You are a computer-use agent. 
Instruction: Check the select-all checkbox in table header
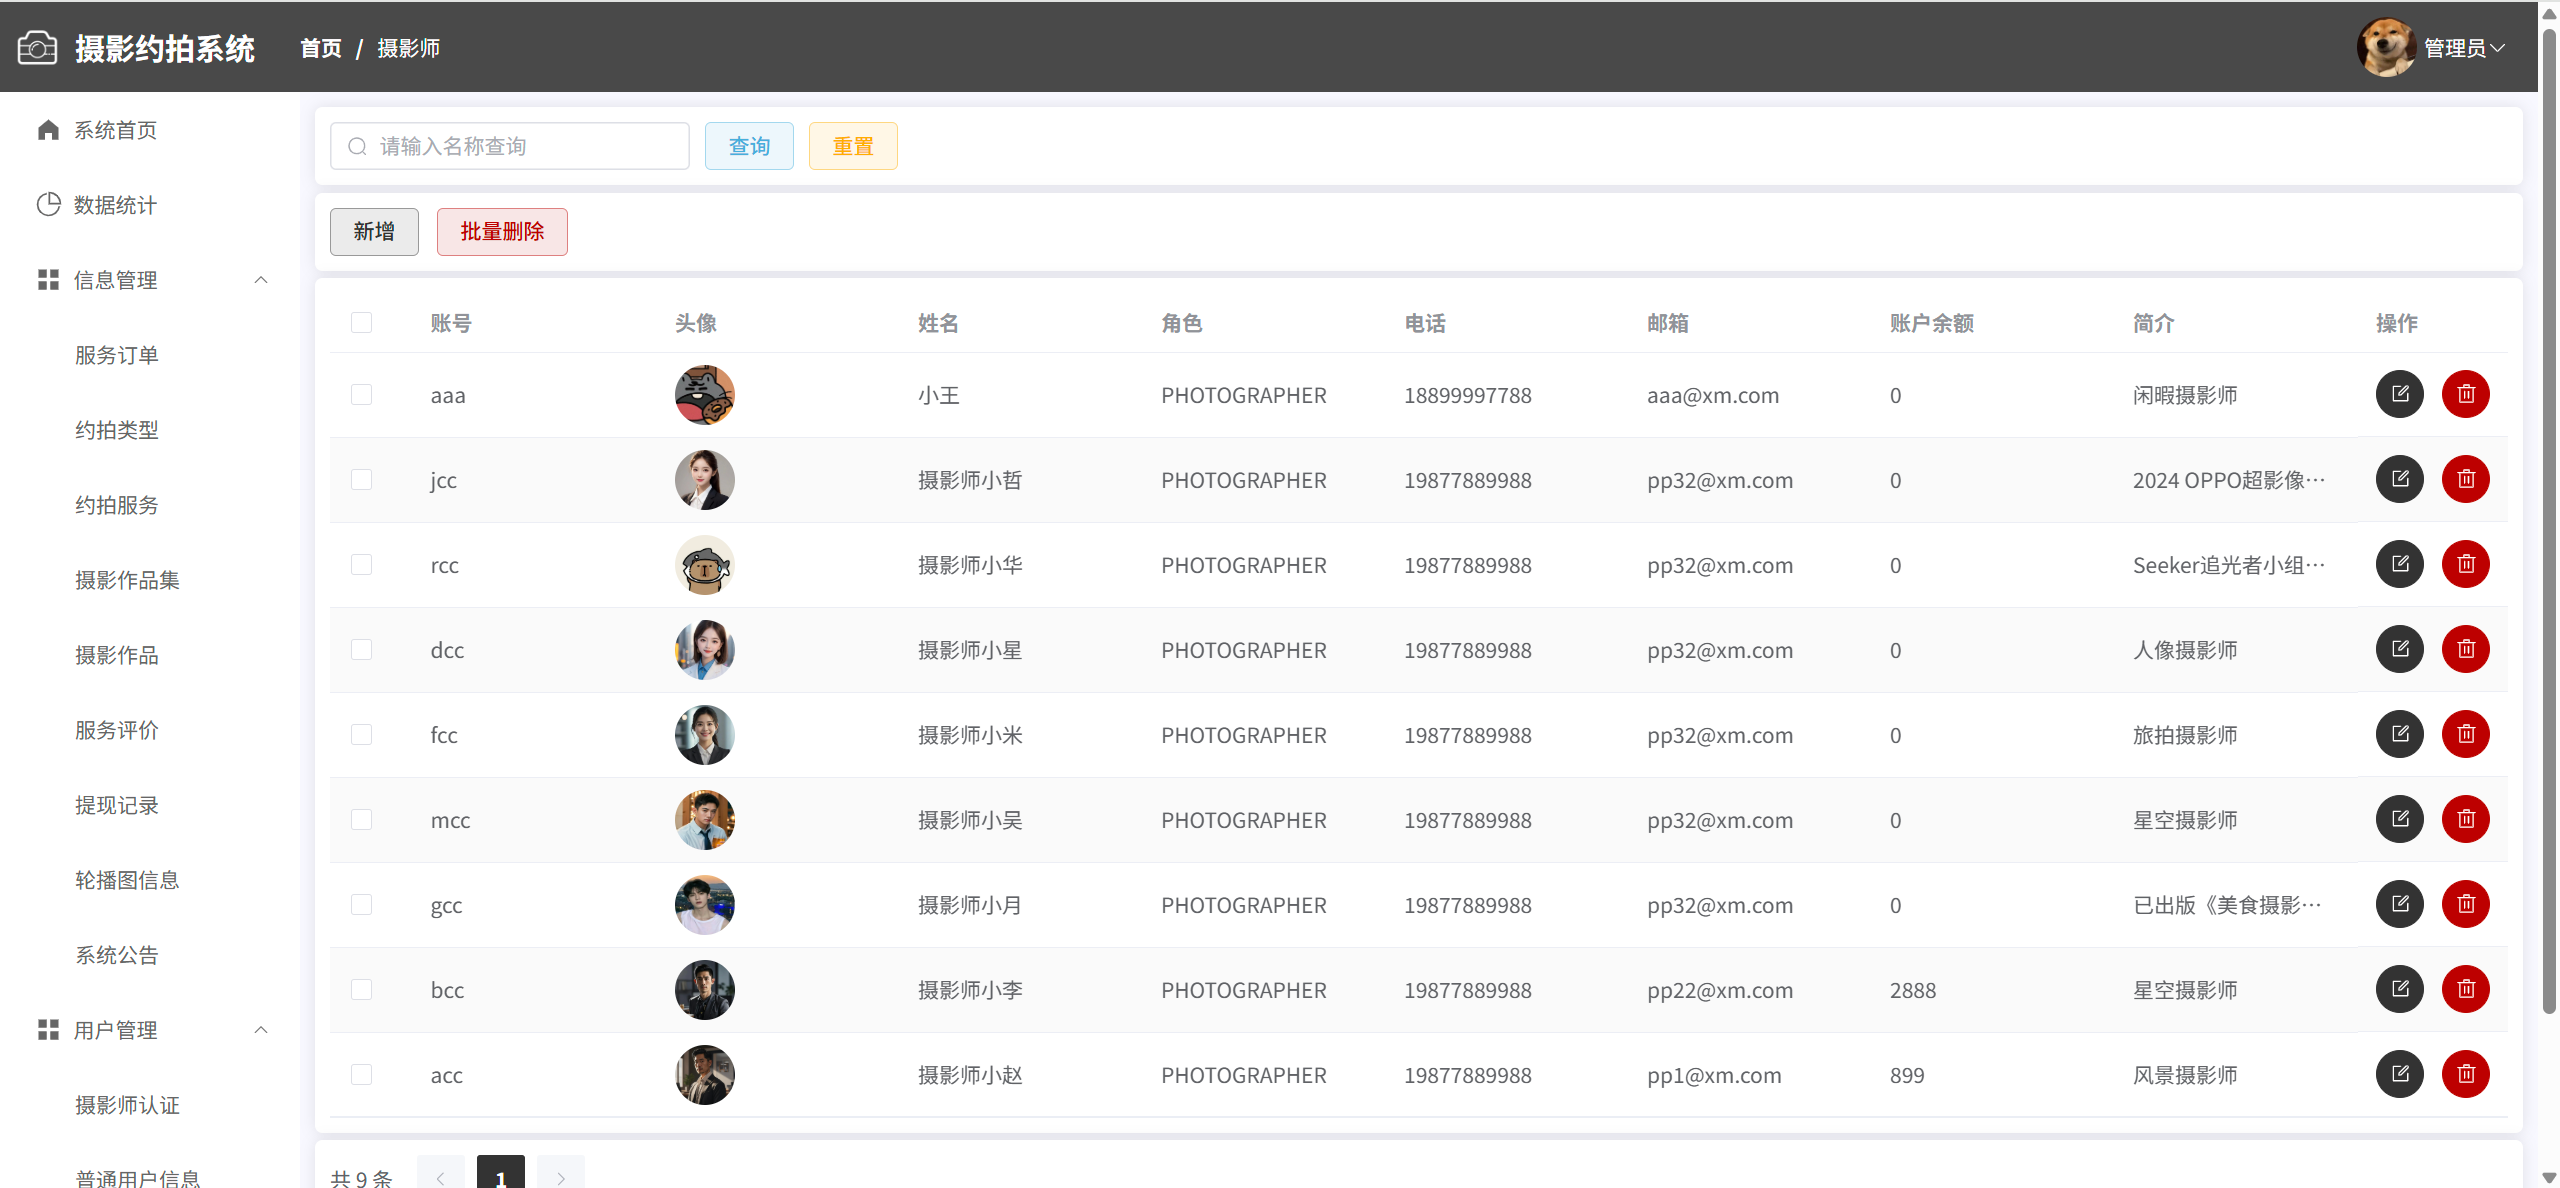click(x=361, y=322)
